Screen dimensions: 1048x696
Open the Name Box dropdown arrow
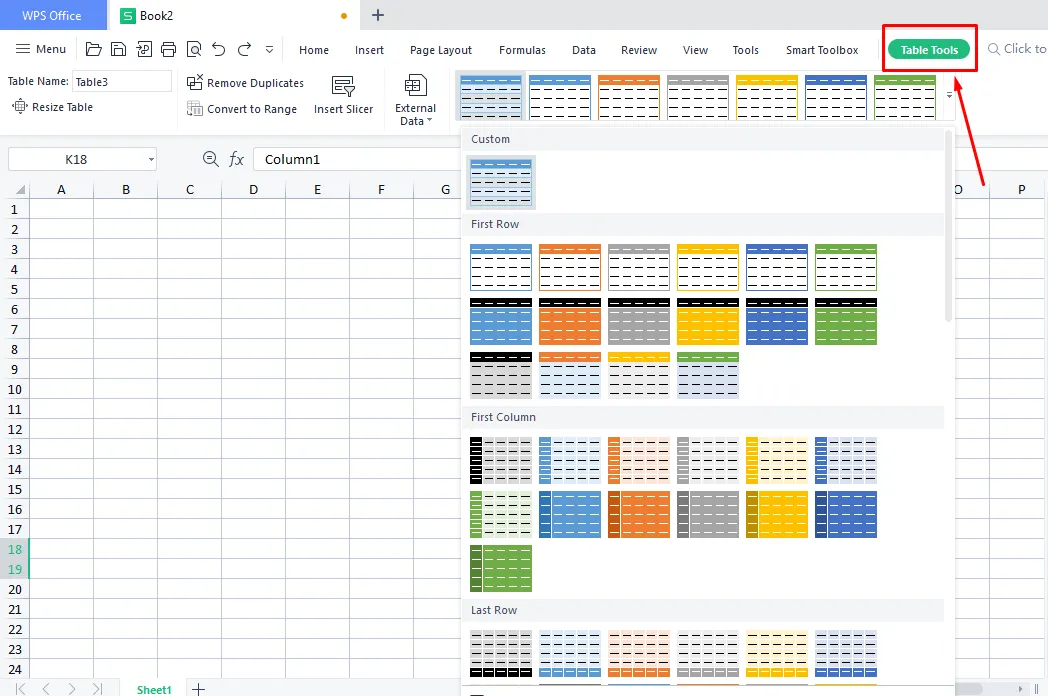tap(151, 160)
